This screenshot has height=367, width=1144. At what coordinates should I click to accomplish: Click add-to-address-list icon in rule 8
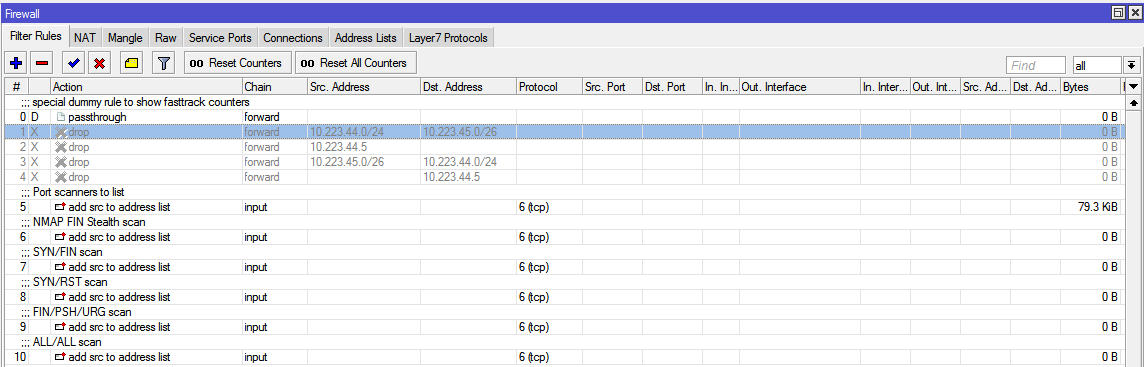(x=61, y=297)
